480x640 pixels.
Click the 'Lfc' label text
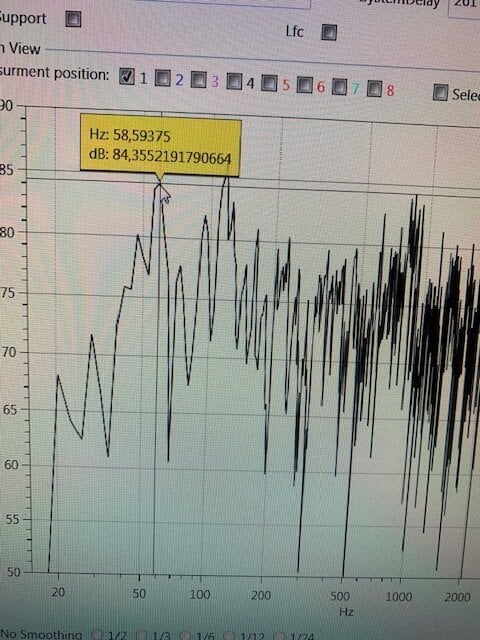(295, 31)
